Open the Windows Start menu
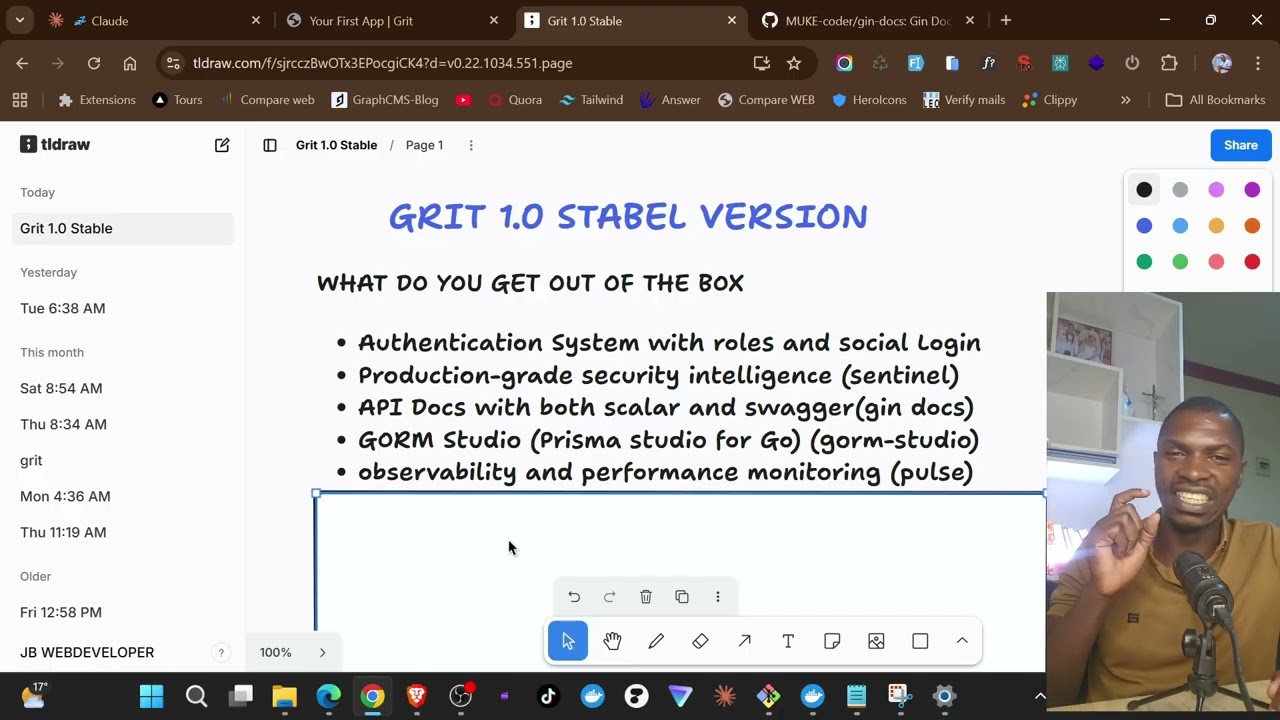This screenshot has width=1280, height=720. pyautogui.click(x=152, y=696)
